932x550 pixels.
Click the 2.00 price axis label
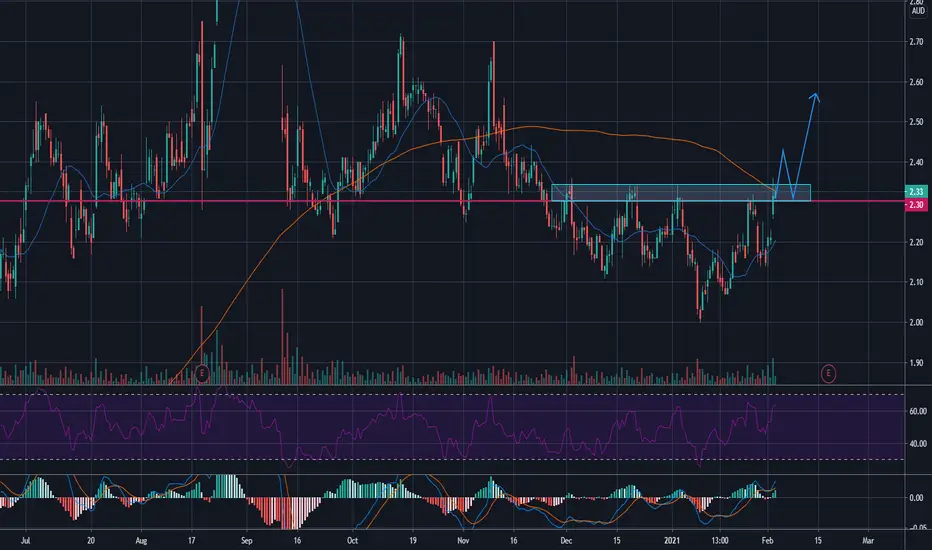(916, 323)
